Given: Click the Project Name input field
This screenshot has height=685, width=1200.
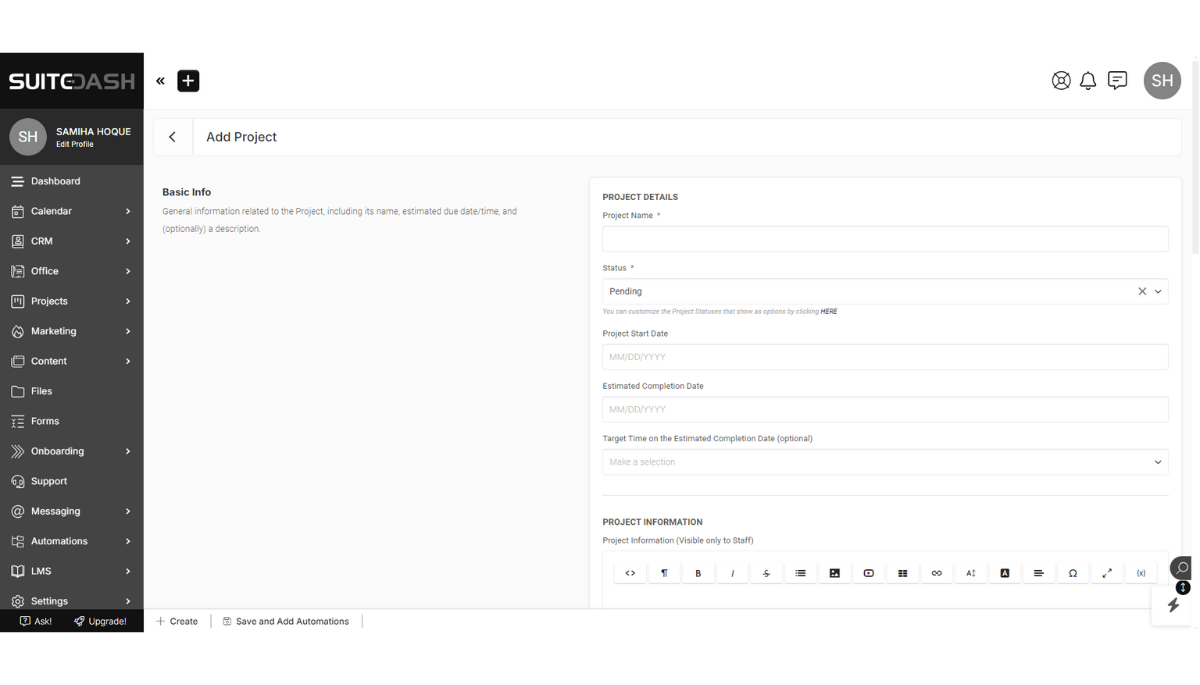Looking at the screenshot, I should click(x=885, y=238).
